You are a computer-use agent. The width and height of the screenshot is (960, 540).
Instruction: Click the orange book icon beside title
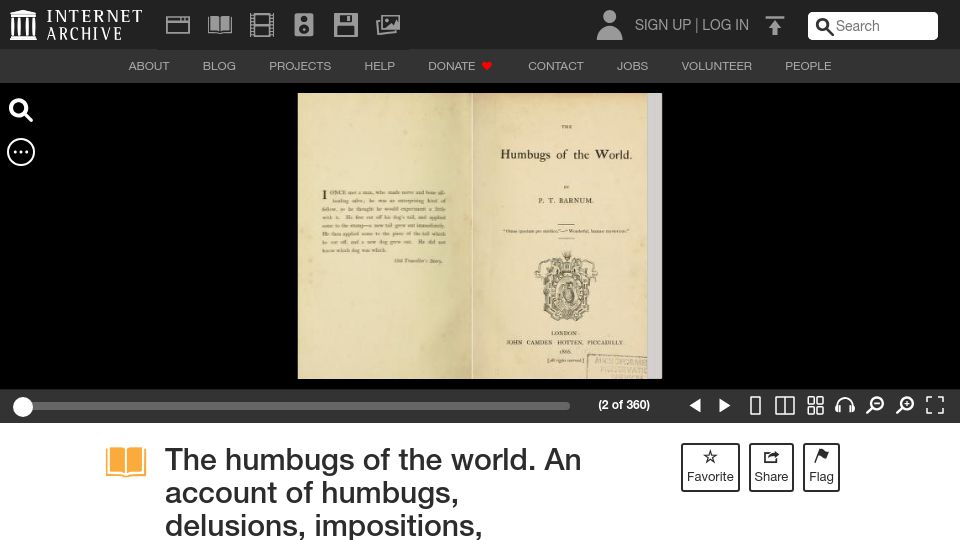126,462
